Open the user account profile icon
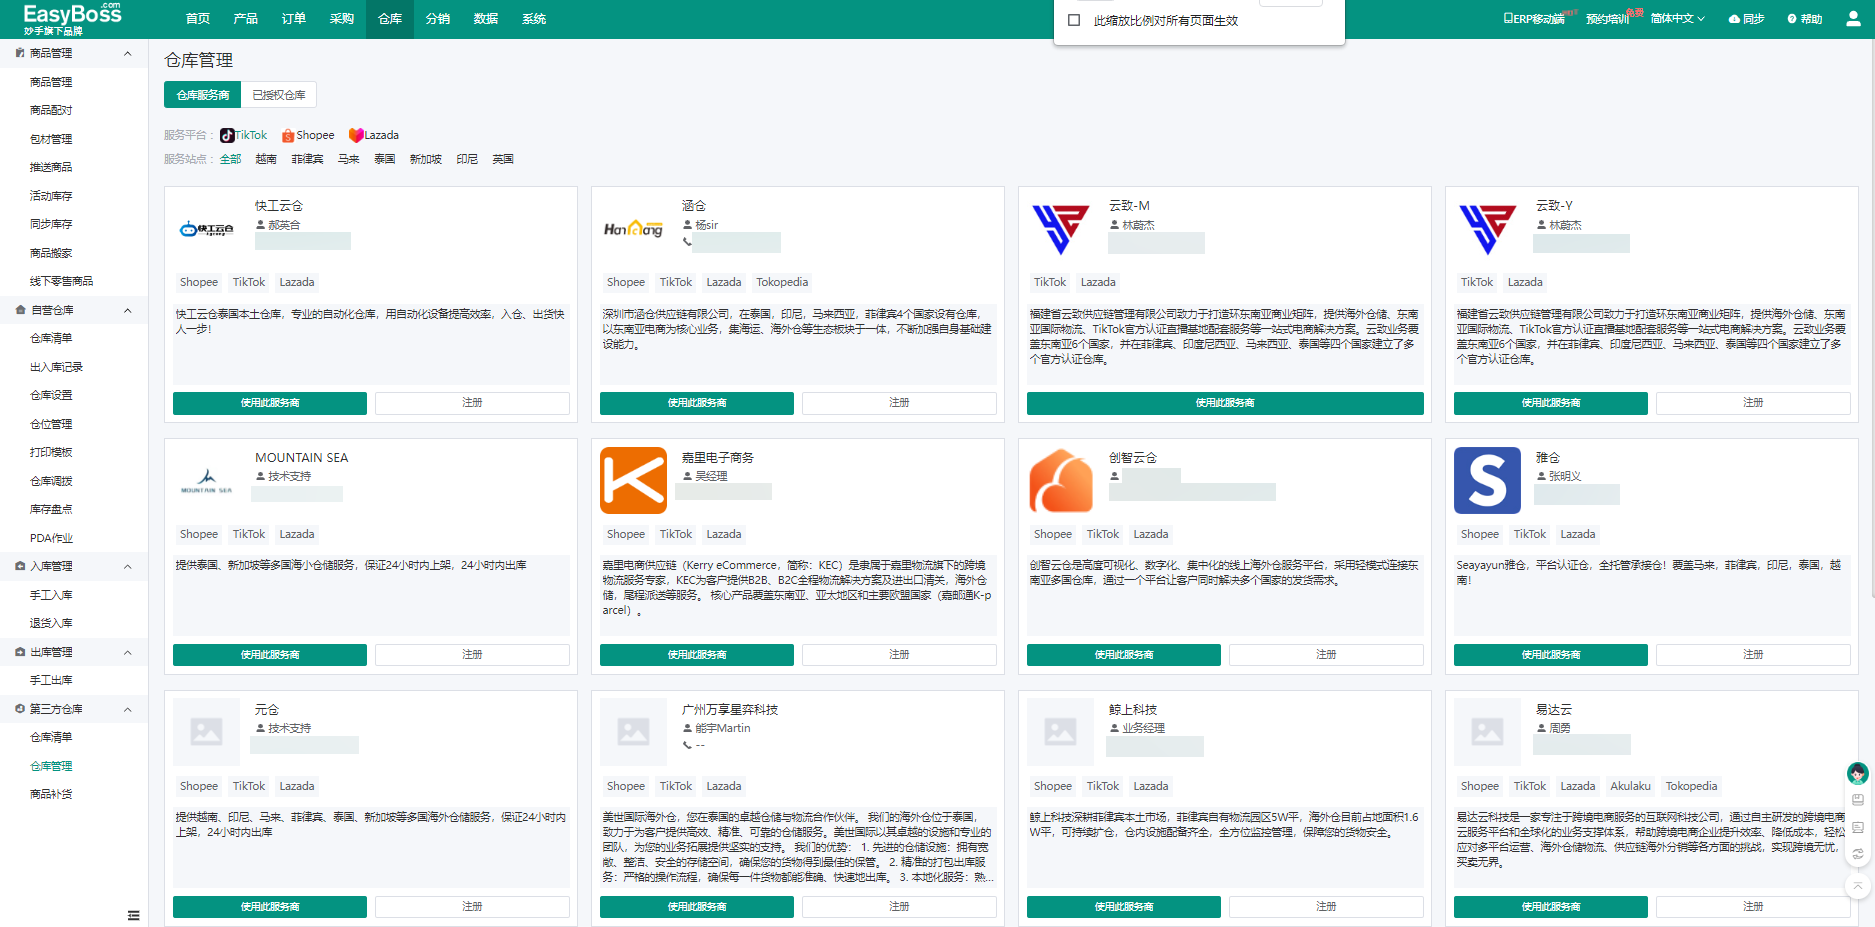 click(1853, 19)
